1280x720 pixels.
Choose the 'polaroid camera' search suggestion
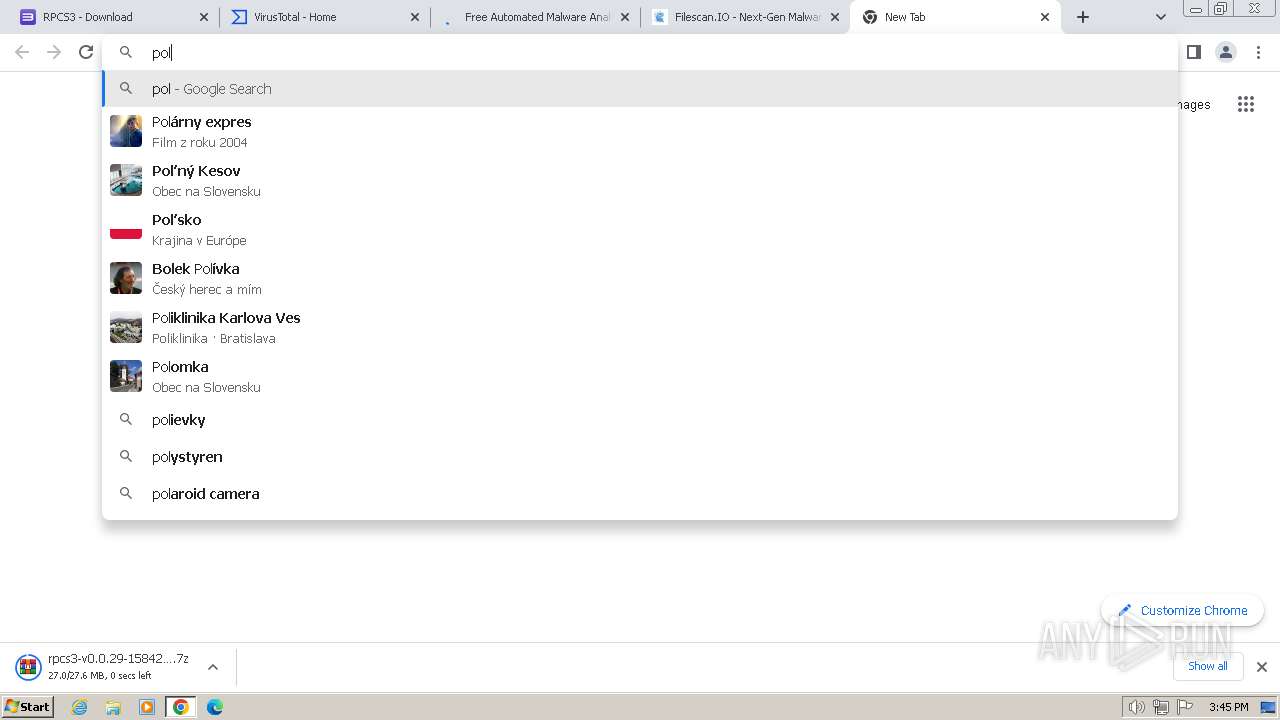tap(640, 494)
